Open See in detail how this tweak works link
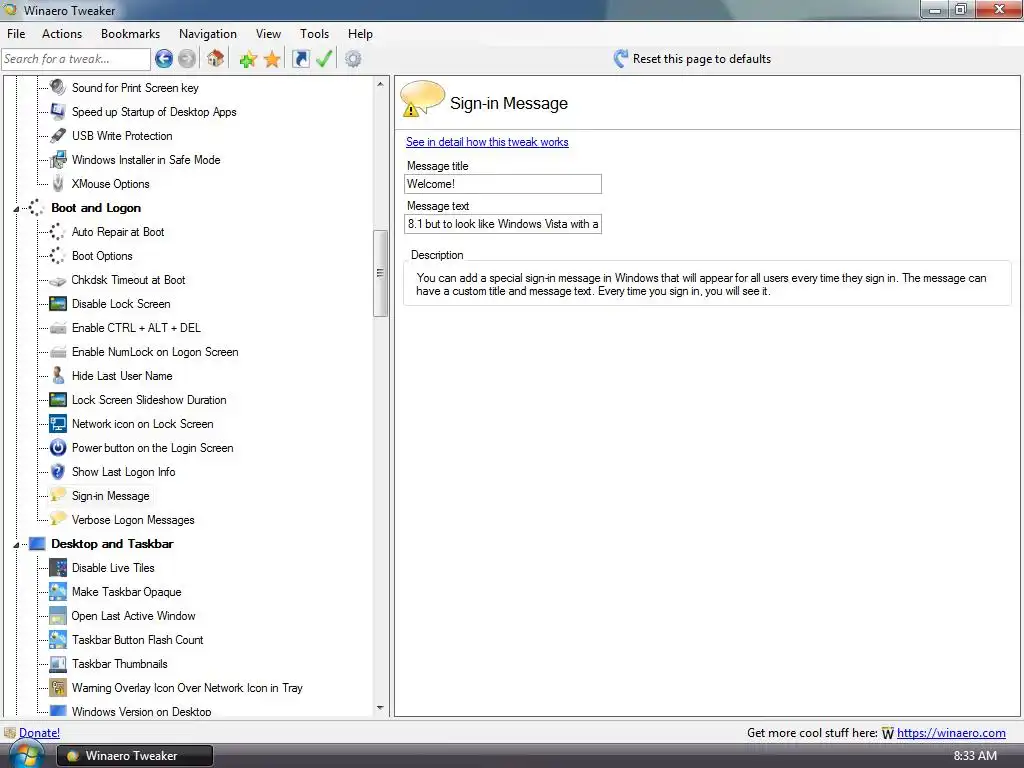The height and width of the screenshot is (768, 1024). pyautogui.click(x=487, y=142)
